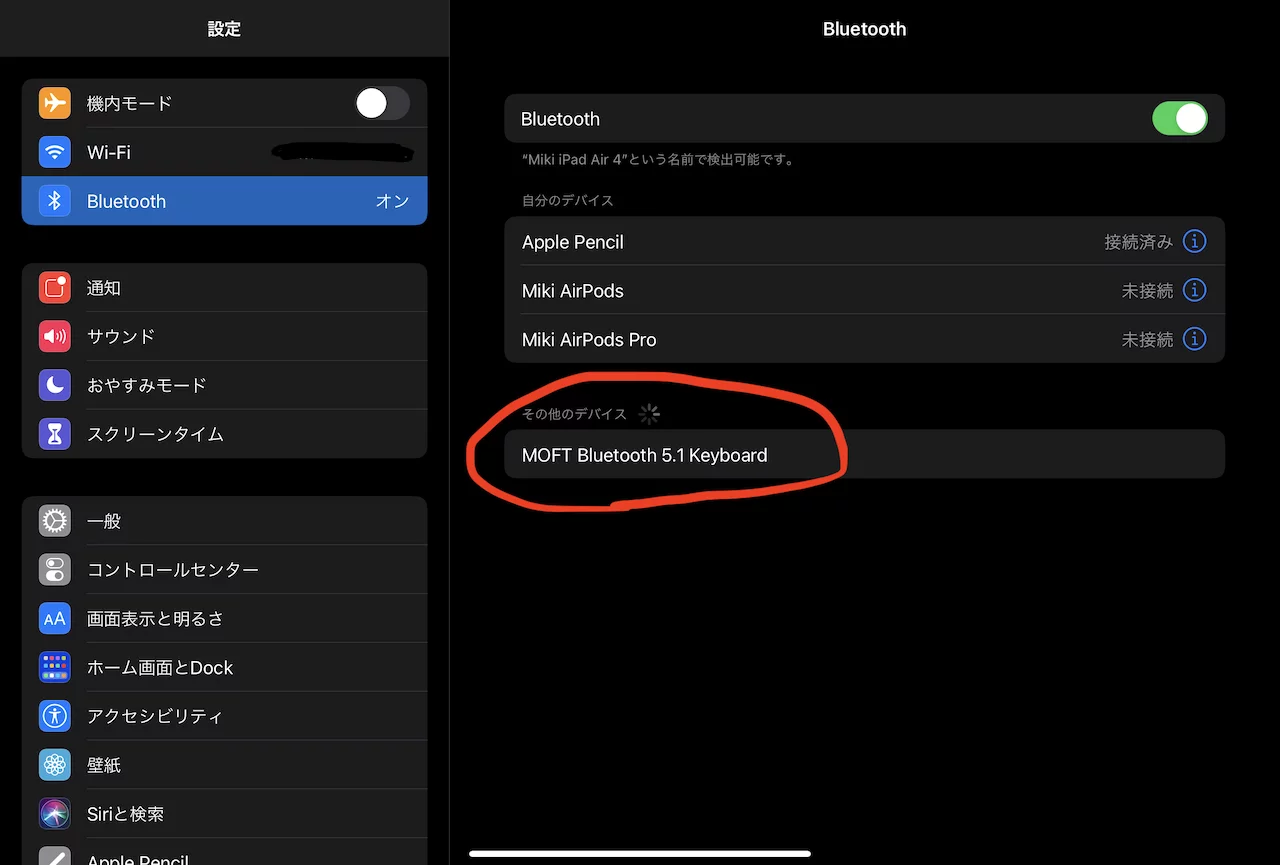The width and height of the screenshot is (1280, 865).
Task: Open 画面表示と明るさ settings
Action: tap(224, 619)
